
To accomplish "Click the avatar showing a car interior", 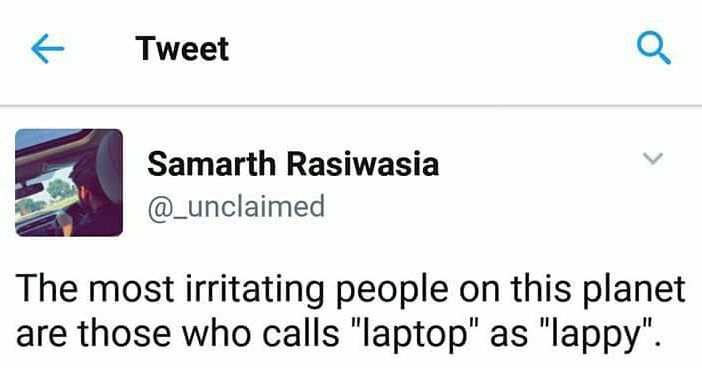I will click(69, 182).
